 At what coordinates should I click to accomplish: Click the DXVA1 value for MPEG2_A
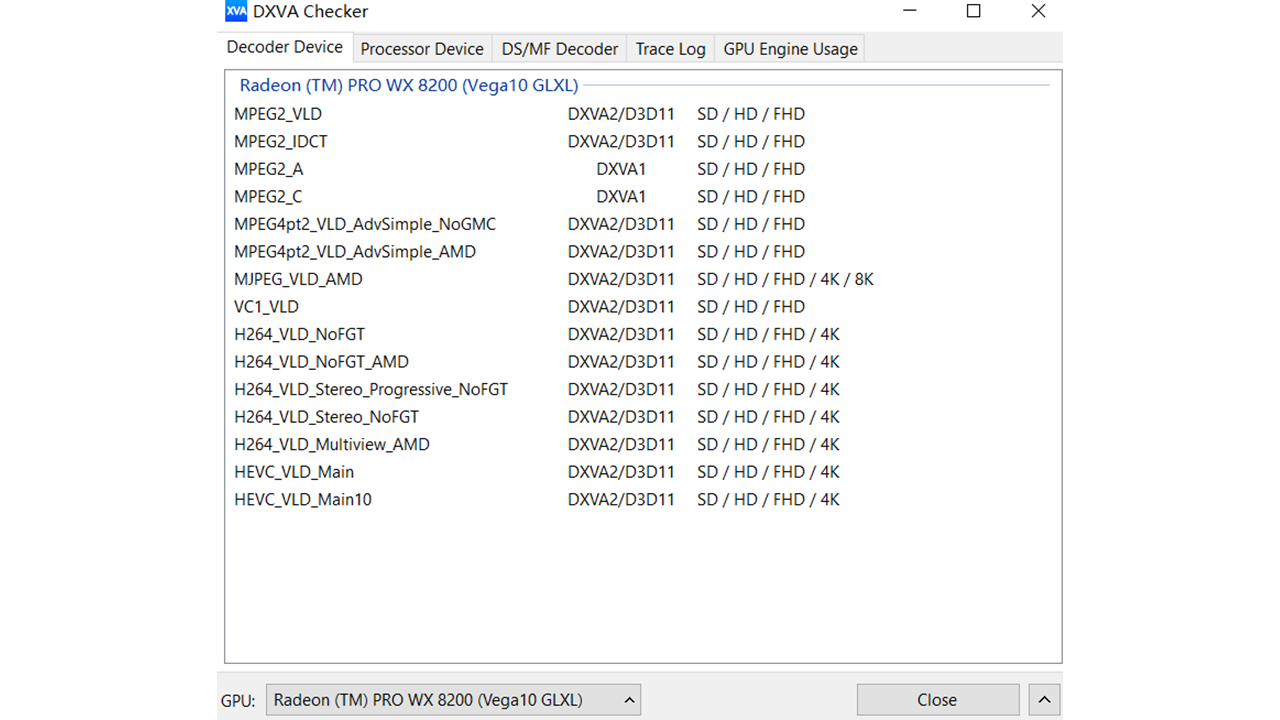(621, 169)
